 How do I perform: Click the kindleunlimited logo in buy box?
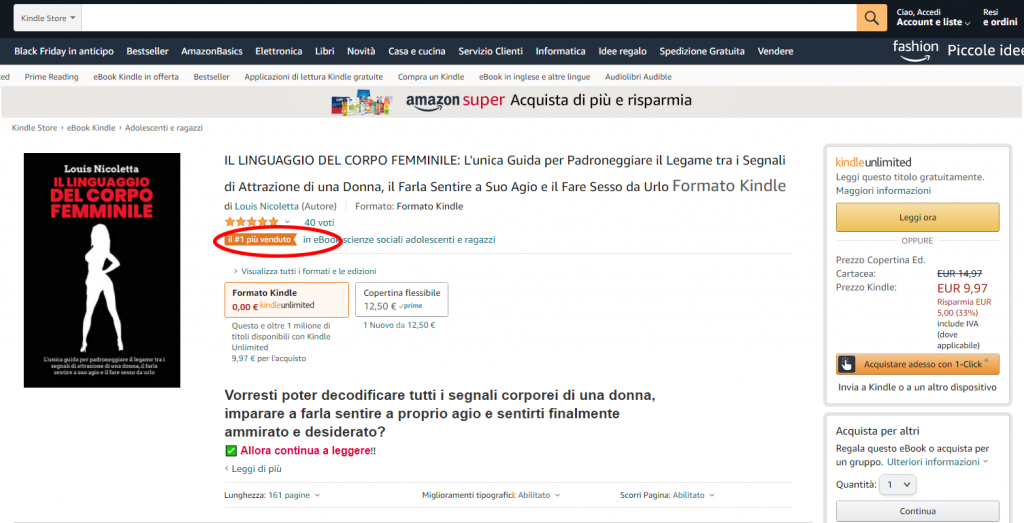point(873,162)
